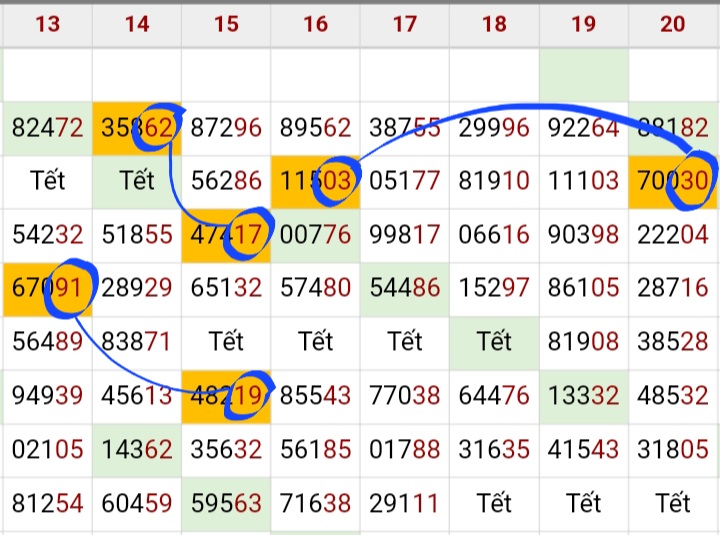Image resolution: width=720 pixels, height=535 pixels.
Task: Select the orange cell 47417
Action: tap(226, 236)
